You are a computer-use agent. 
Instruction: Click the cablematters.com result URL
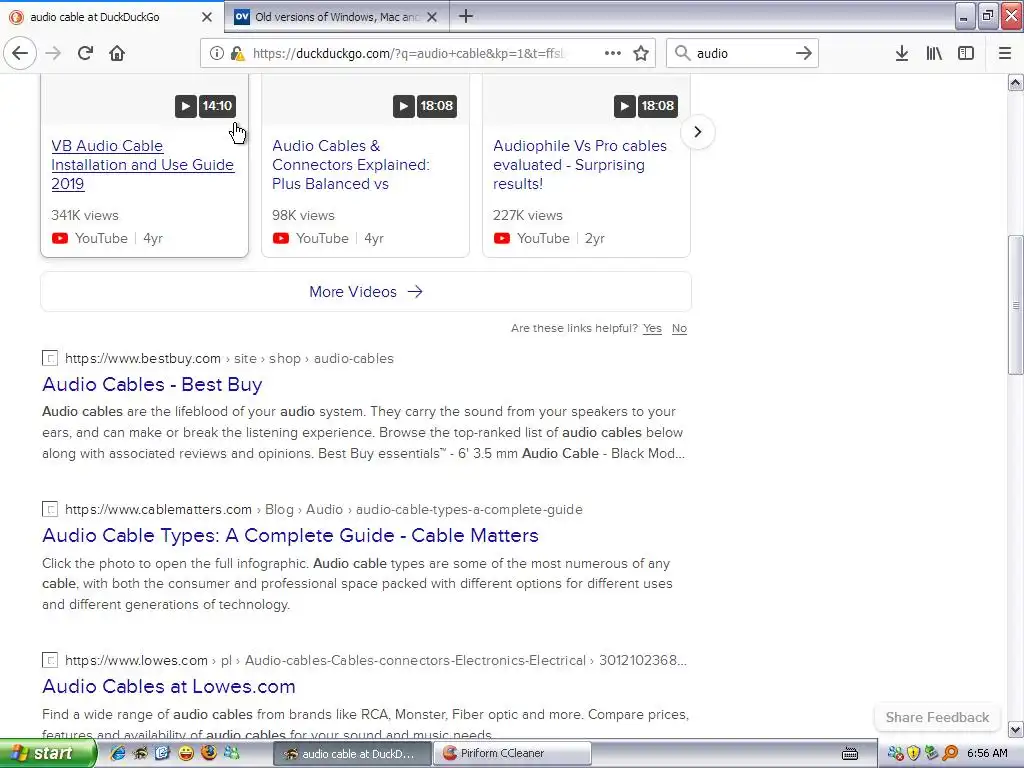pyautogui.click(x=324, y=509)
